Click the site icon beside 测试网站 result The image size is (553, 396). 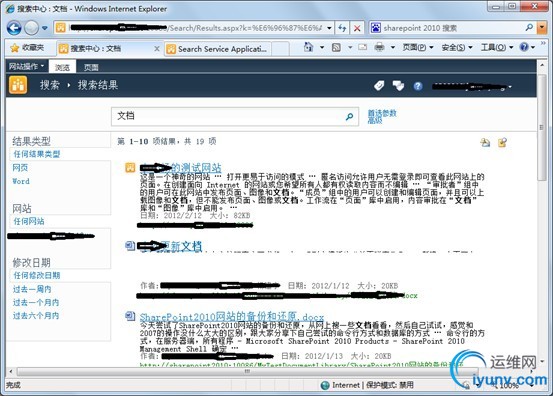[130, 167]
